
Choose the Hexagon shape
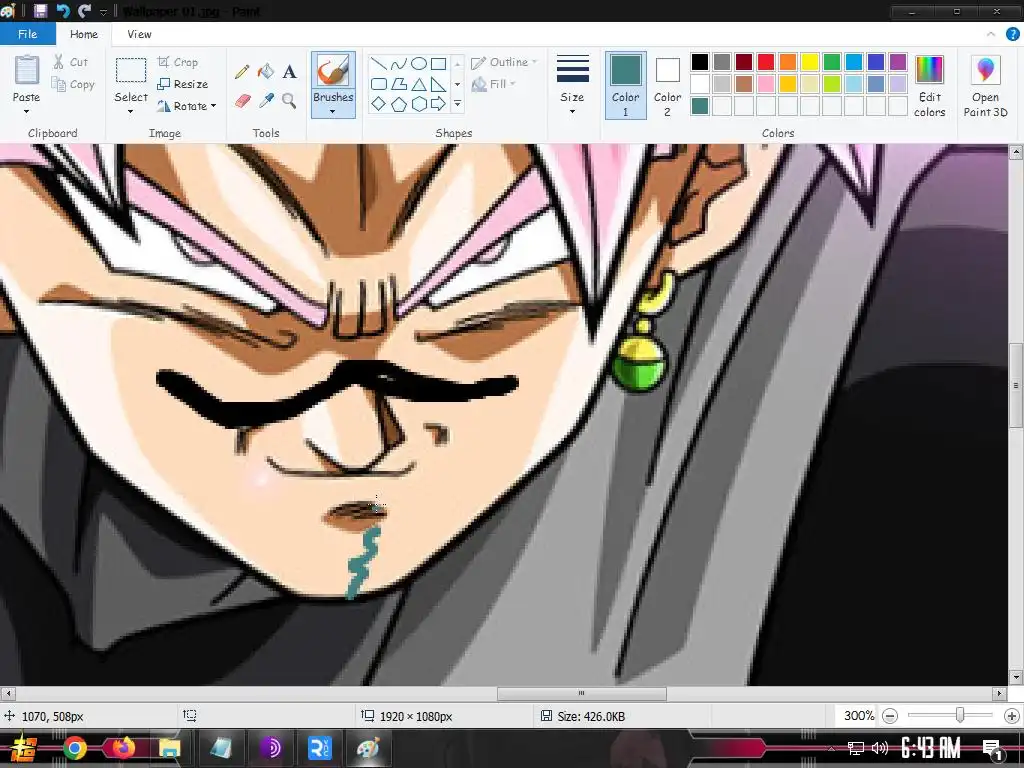coord(419,103)
